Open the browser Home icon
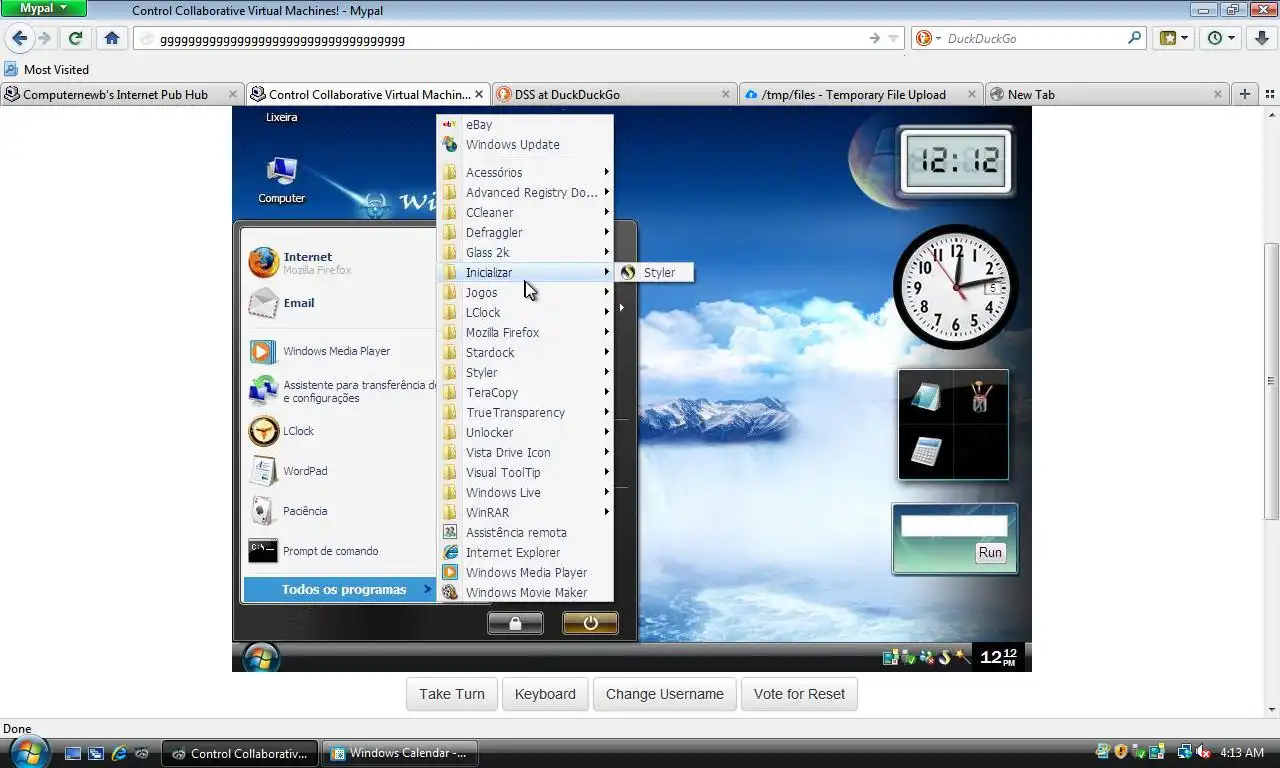The height and width of the screenshot is (768, 1280). coord(112,38)
